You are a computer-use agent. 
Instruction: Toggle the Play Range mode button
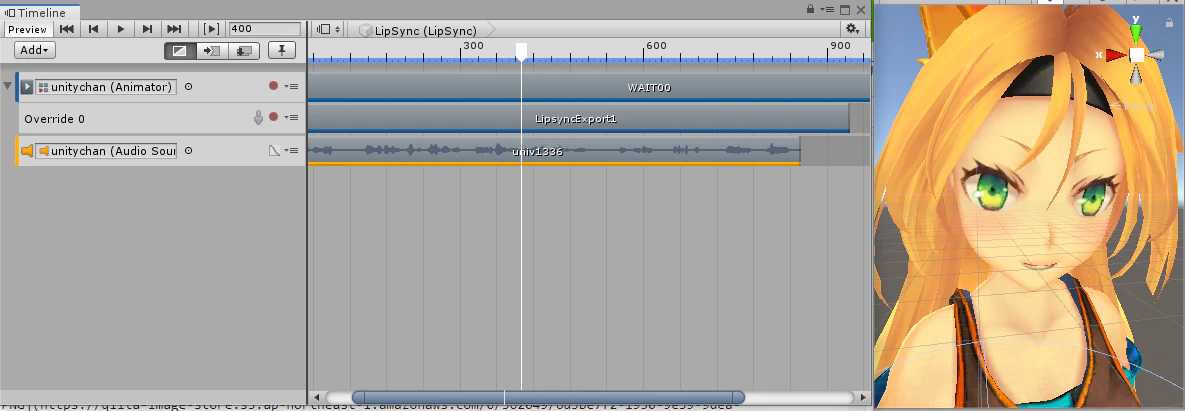point(212,29)
